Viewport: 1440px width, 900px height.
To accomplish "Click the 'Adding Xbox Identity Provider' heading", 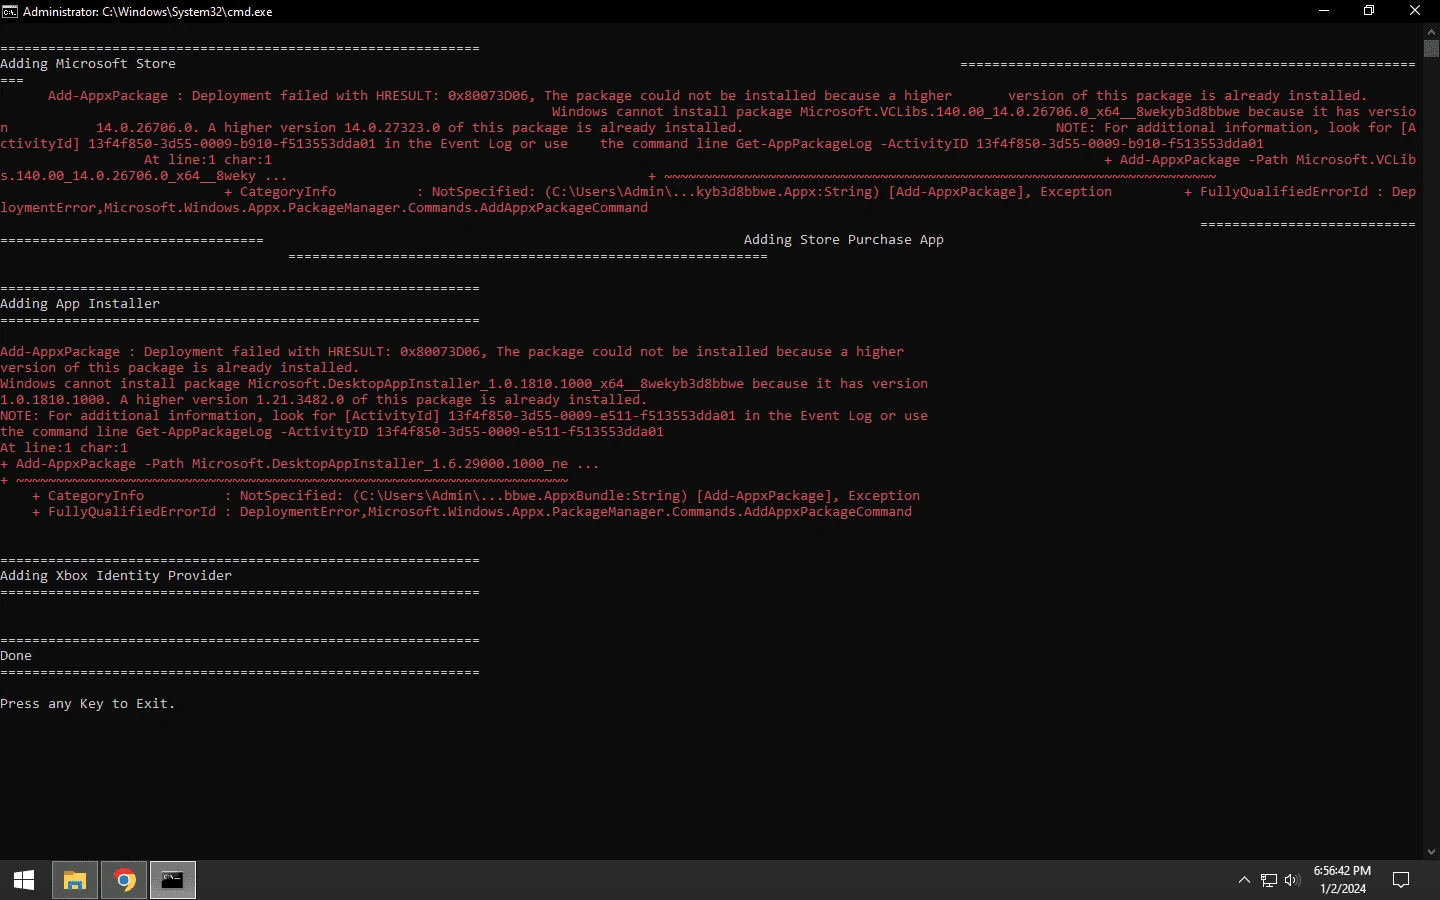I will pyautogui.click(x=116, y=576).
